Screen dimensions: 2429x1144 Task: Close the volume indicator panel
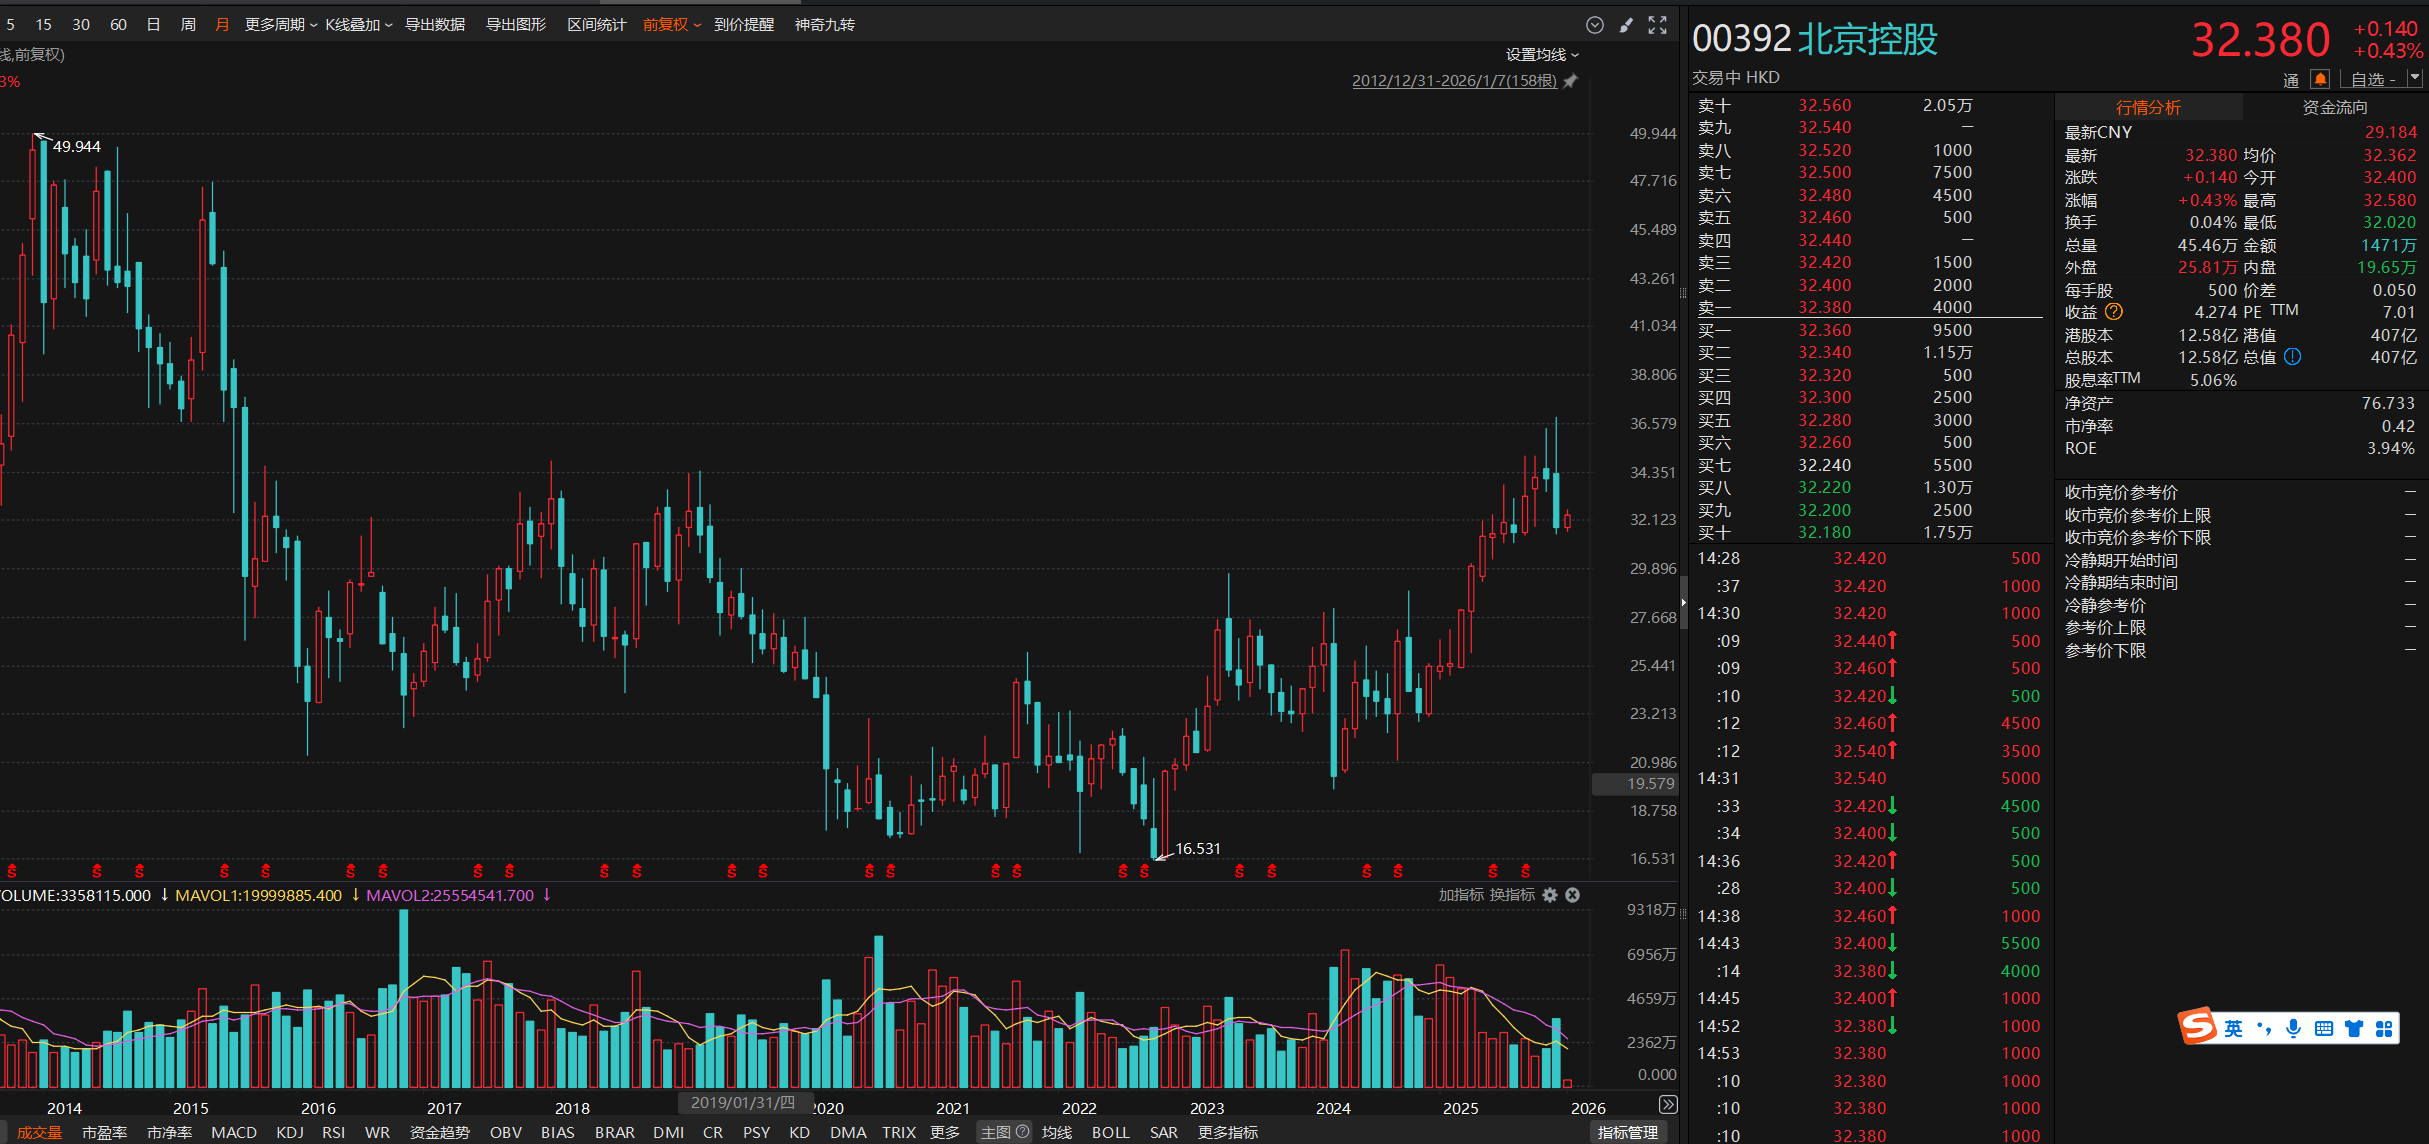click(x=1572, y=895)
